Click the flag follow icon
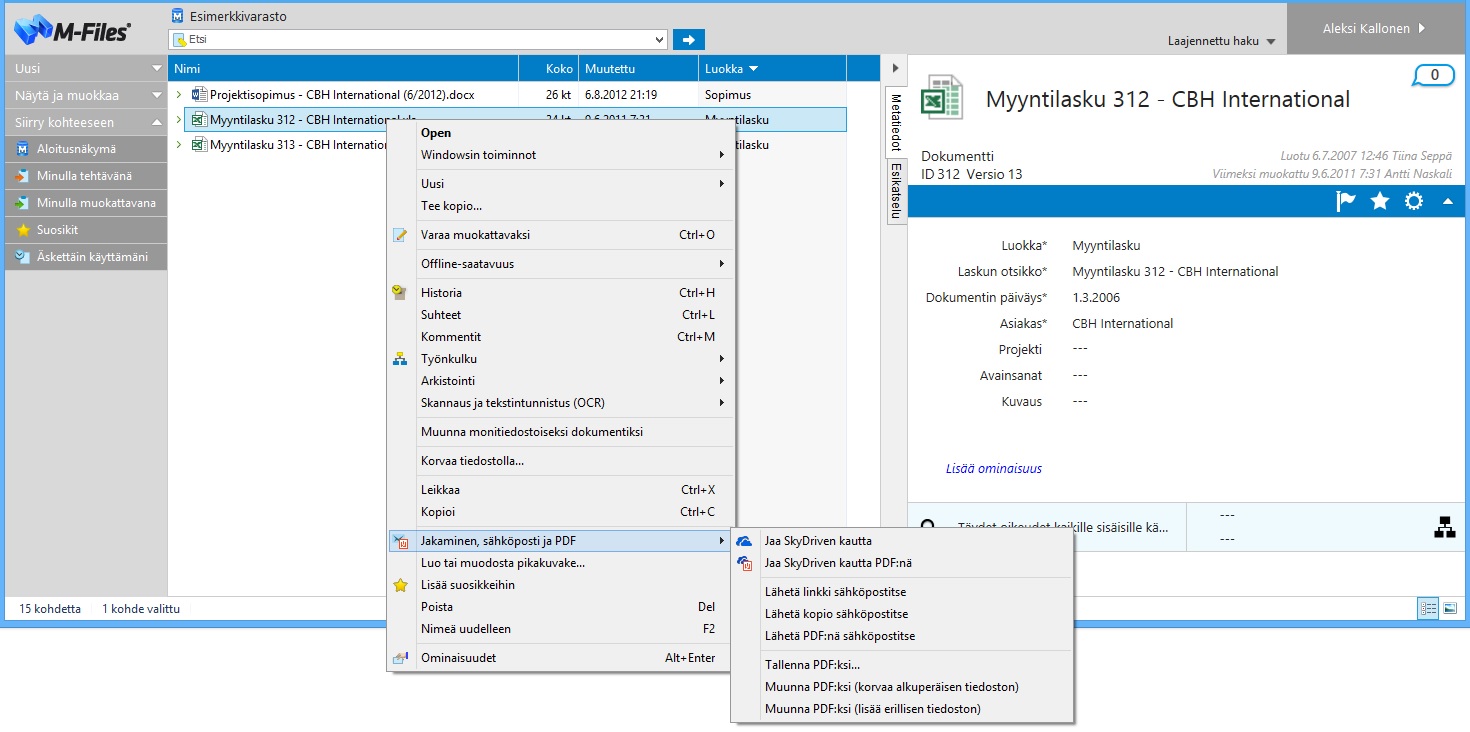This screenshot has width=1470, height=732. pos(1346,201)
